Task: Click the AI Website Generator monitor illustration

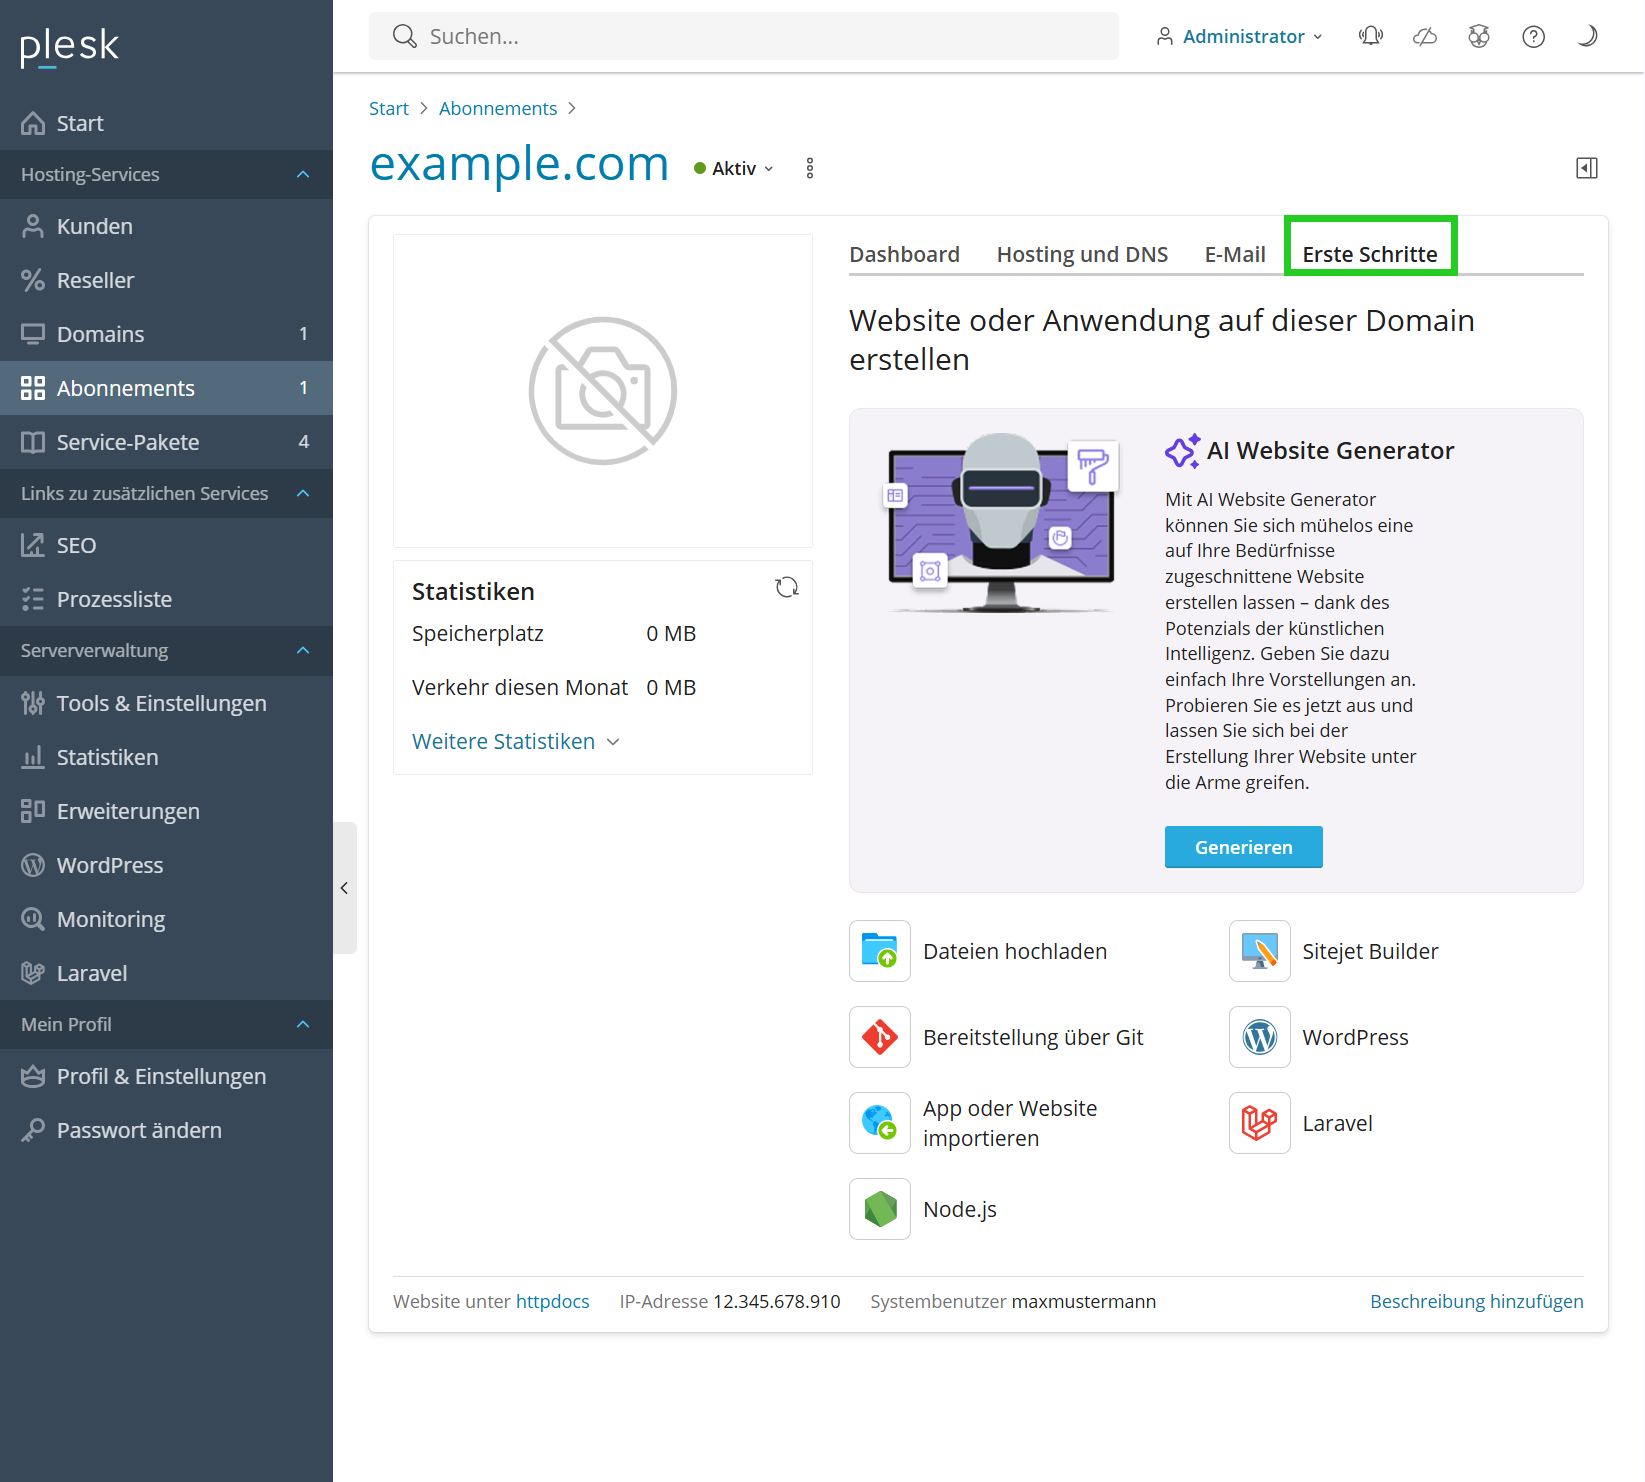Action: [1001, 523]
